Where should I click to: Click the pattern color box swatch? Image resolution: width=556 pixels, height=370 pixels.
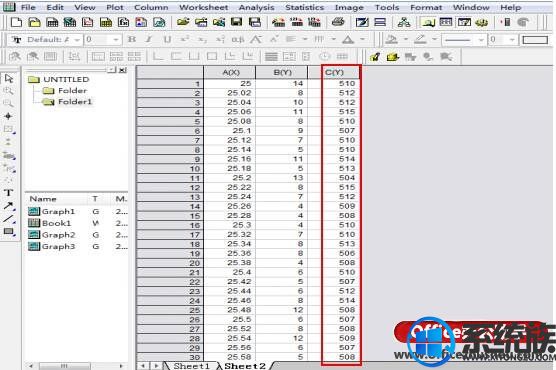tap(535, 40)
